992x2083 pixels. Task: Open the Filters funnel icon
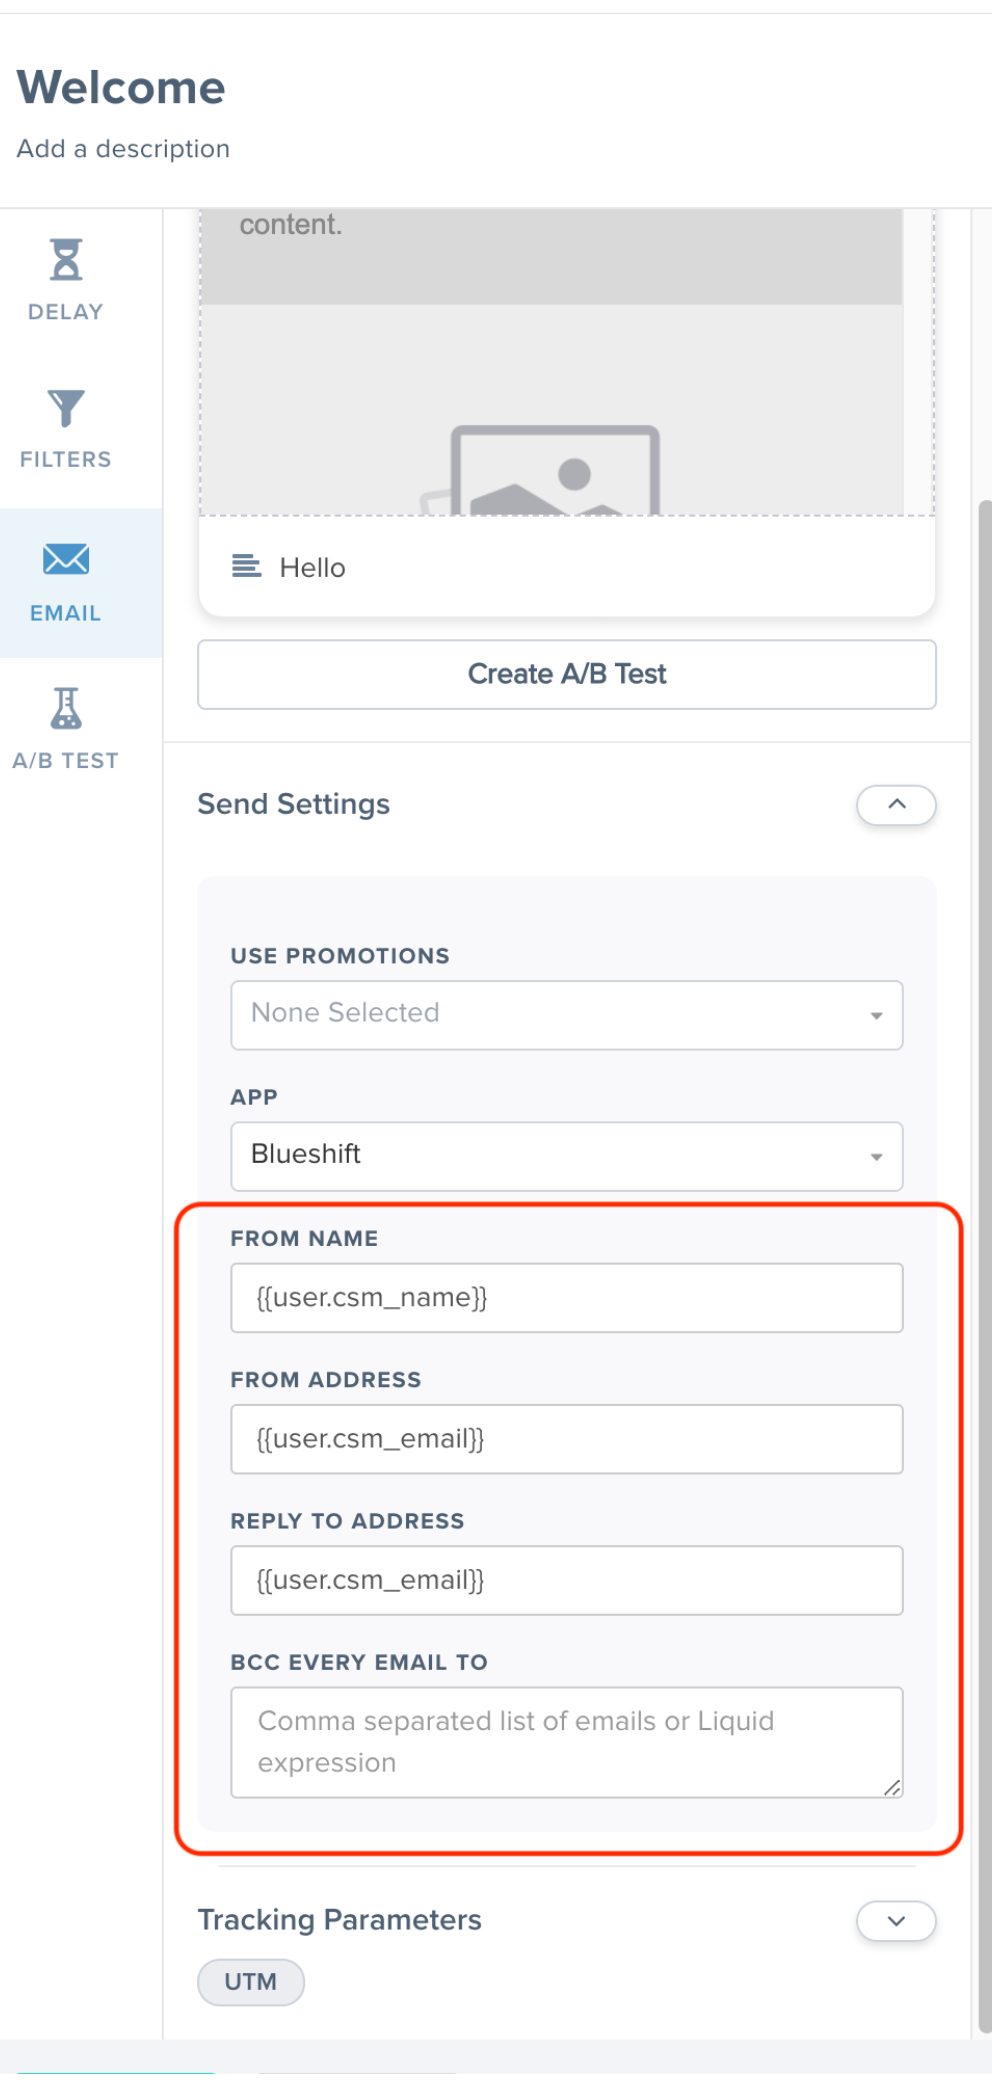click(x=66, y=408)
